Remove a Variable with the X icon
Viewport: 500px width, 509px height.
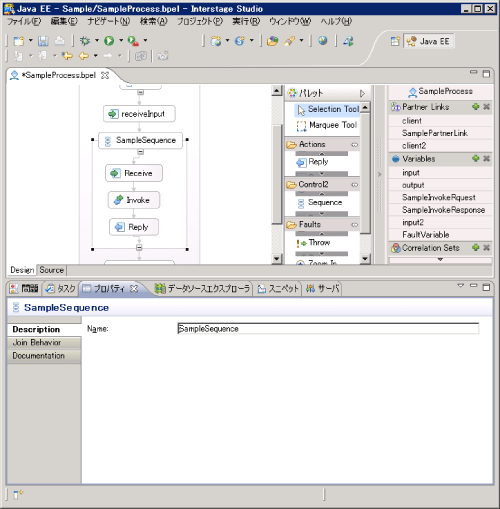point(487,158)
